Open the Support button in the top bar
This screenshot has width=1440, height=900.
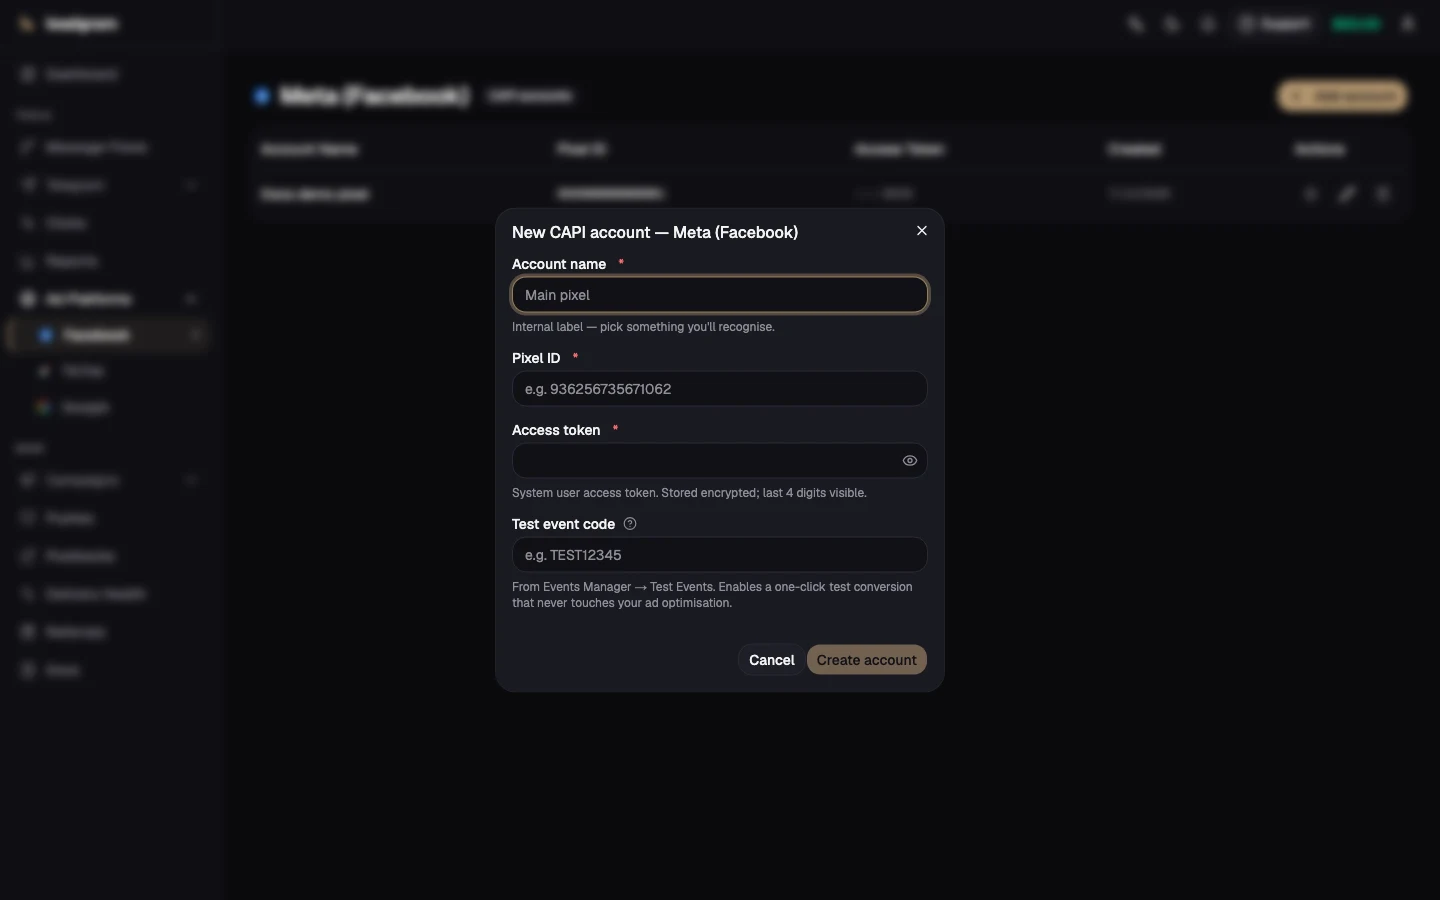pos(1274,24)
